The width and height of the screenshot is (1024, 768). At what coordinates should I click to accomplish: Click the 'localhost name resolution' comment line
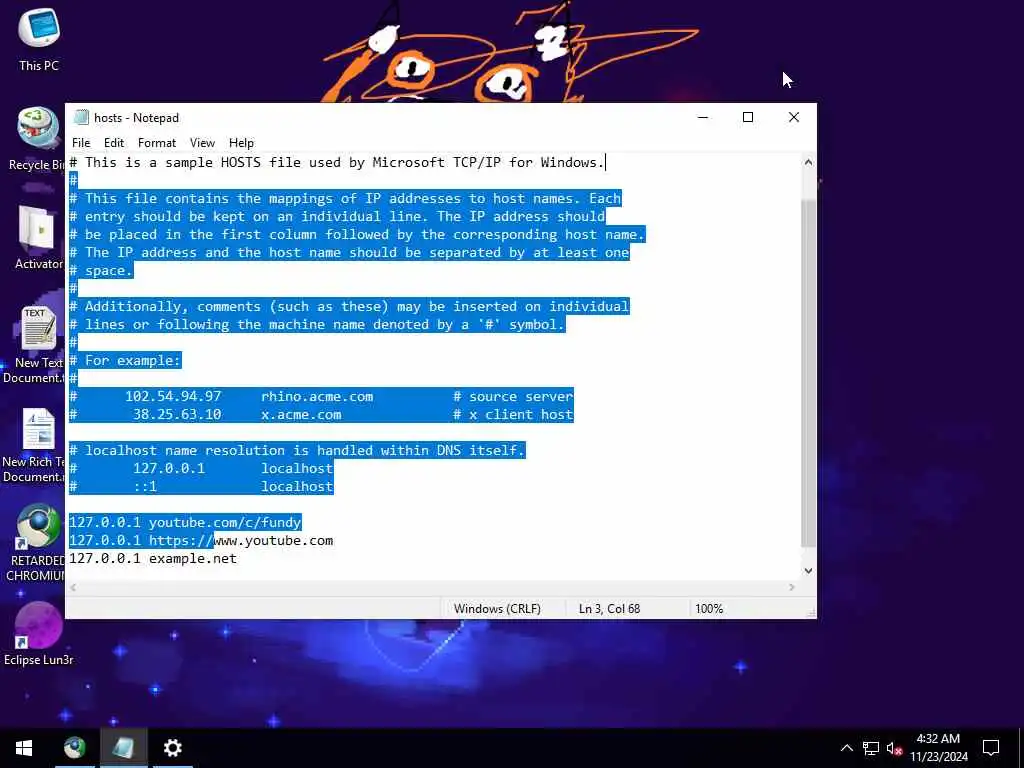point(297,451)
